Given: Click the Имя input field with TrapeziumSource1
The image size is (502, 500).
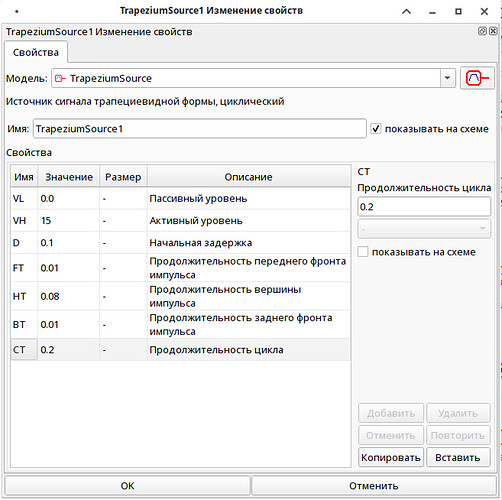Looking at the screenshot, I should tap(200, 129).
